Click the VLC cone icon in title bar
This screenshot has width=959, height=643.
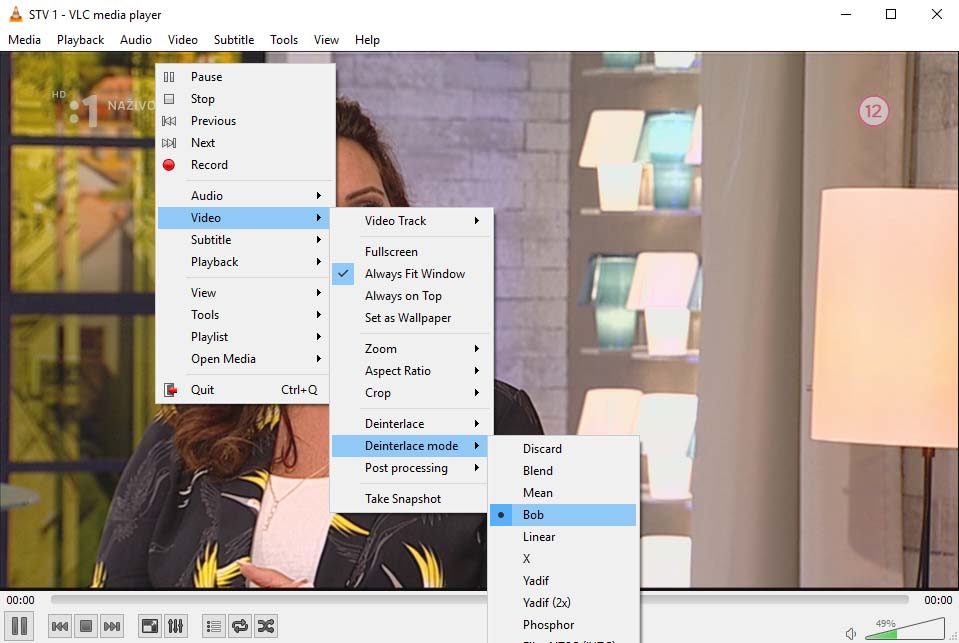coord(15,14)
